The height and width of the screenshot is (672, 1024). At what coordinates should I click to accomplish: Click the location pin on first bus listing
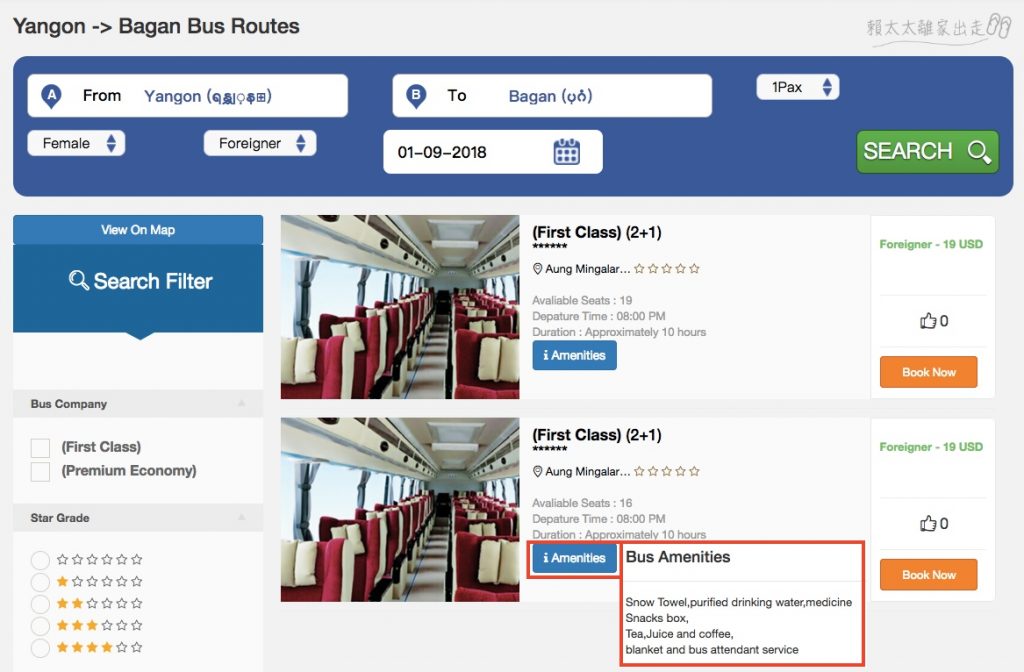coord(537,269)
